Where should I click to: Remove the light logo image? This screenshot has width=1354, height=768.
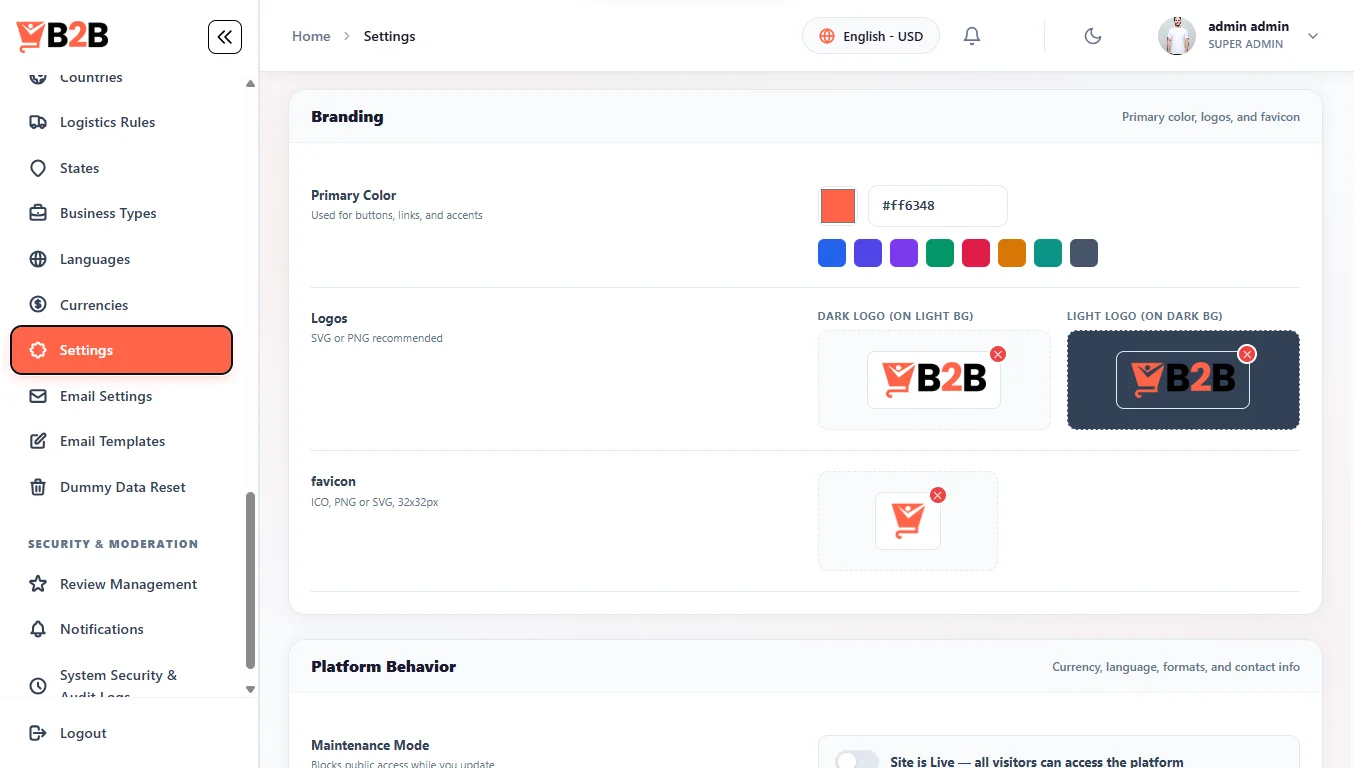coord(1247,354)
